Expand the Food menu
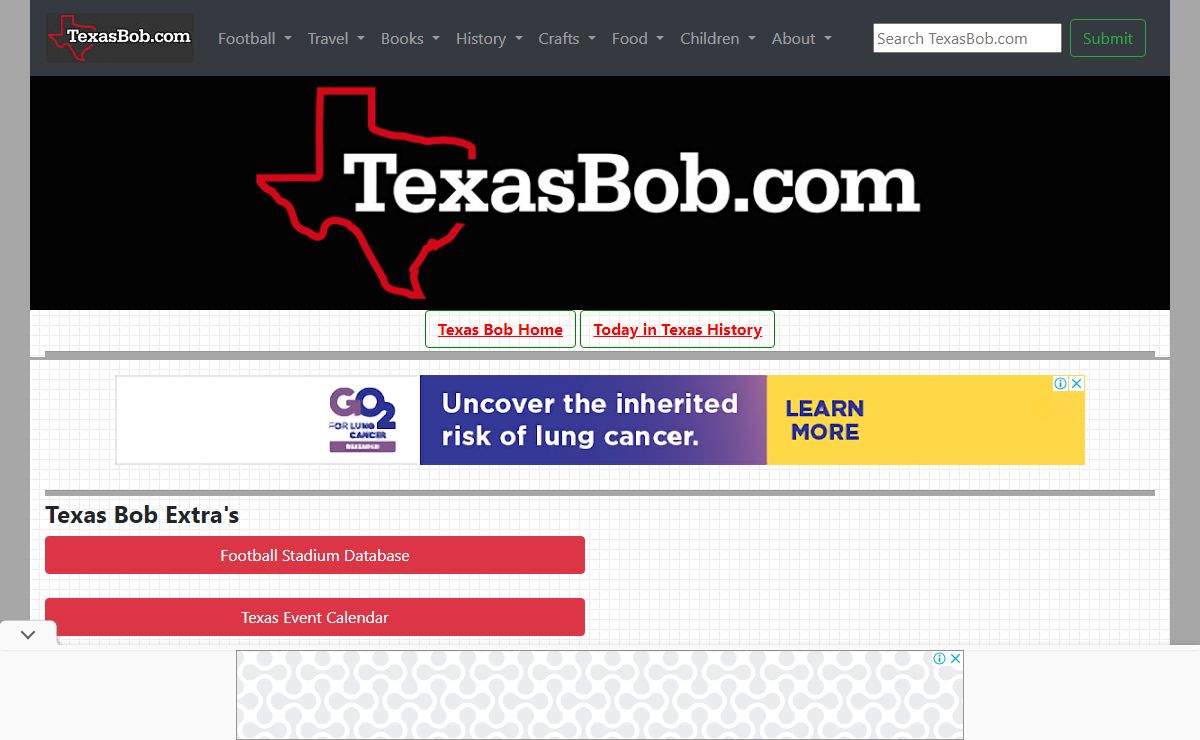Image resolution: width=1200 pixels, height=740 pixels. [x=638, y=38]
